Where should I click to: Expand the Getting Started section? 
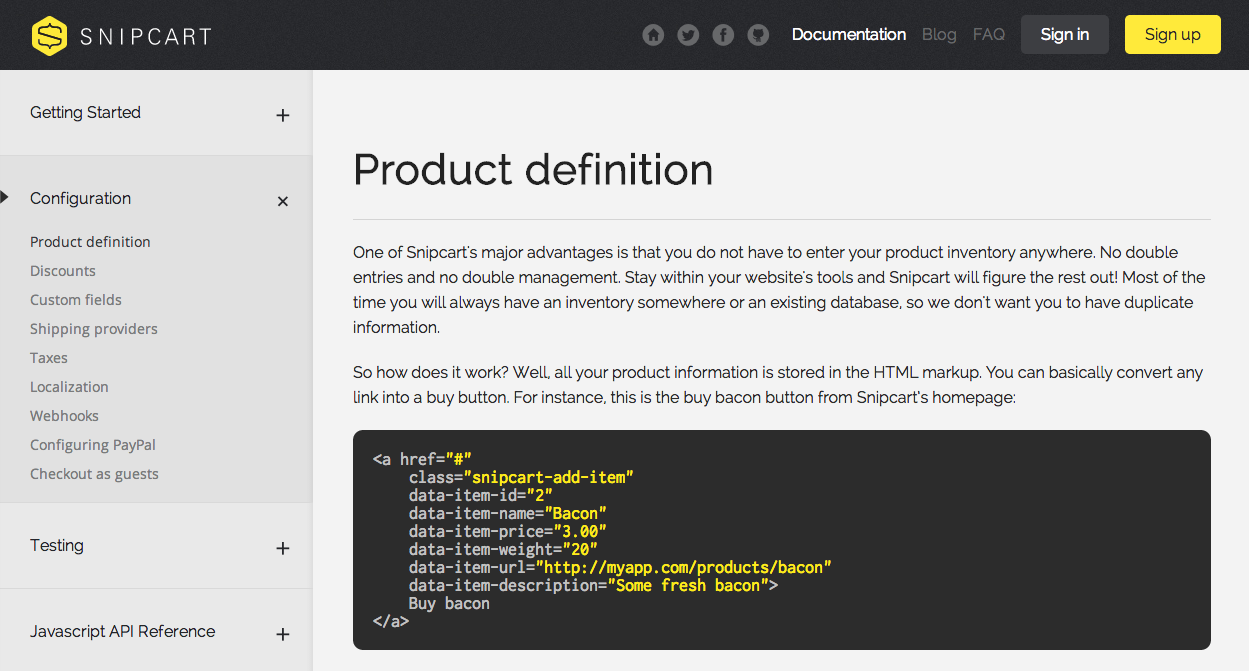(x=283, y=115)
